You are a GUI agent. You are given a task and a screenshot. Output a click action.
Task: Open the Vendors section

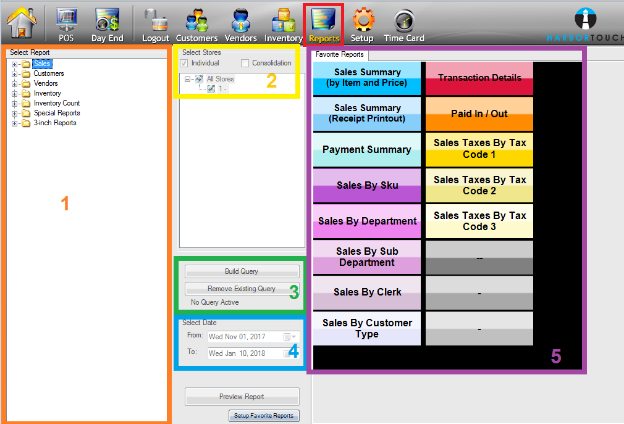tap(241, 20)
